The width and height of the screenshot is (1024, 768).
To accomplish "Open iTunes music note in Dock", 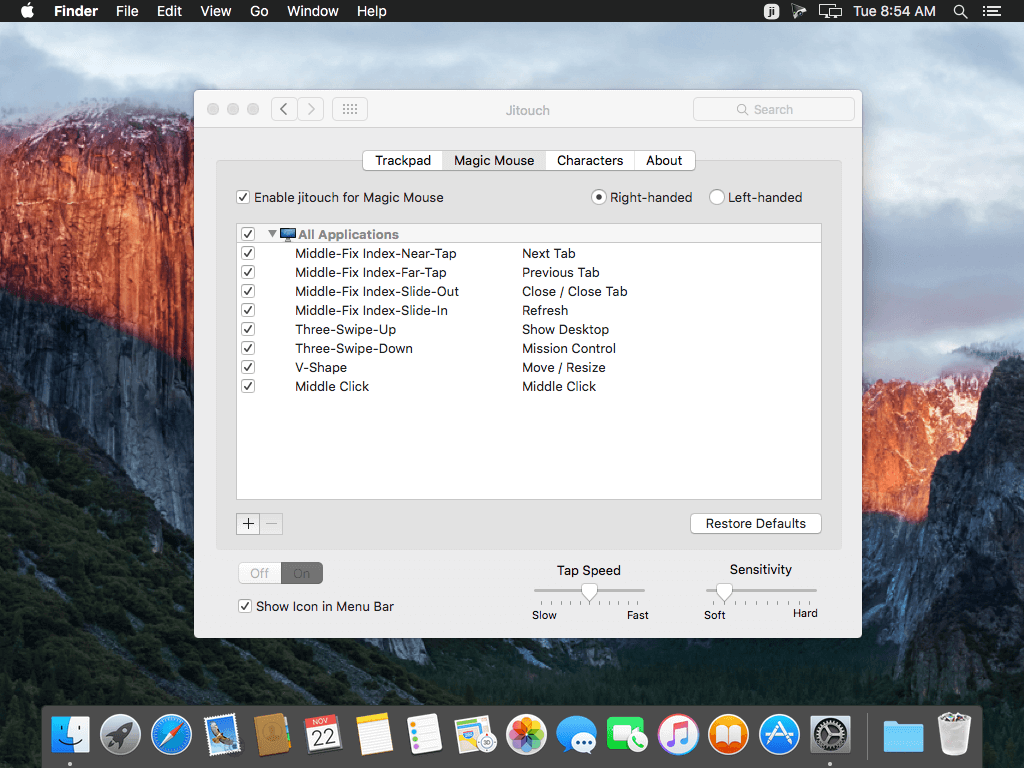I will tap(678, 734).
